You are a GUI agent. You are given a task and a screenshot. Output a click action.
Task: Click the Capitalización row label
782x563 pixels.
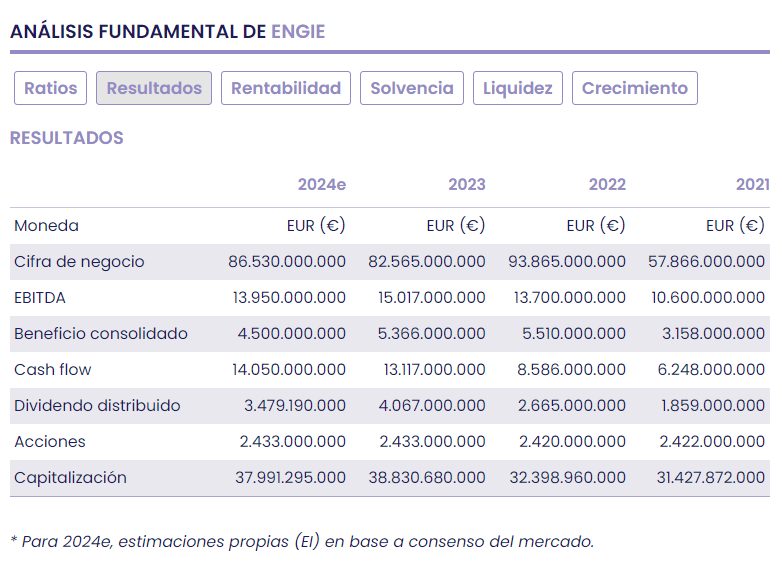[x=70, y=478]
